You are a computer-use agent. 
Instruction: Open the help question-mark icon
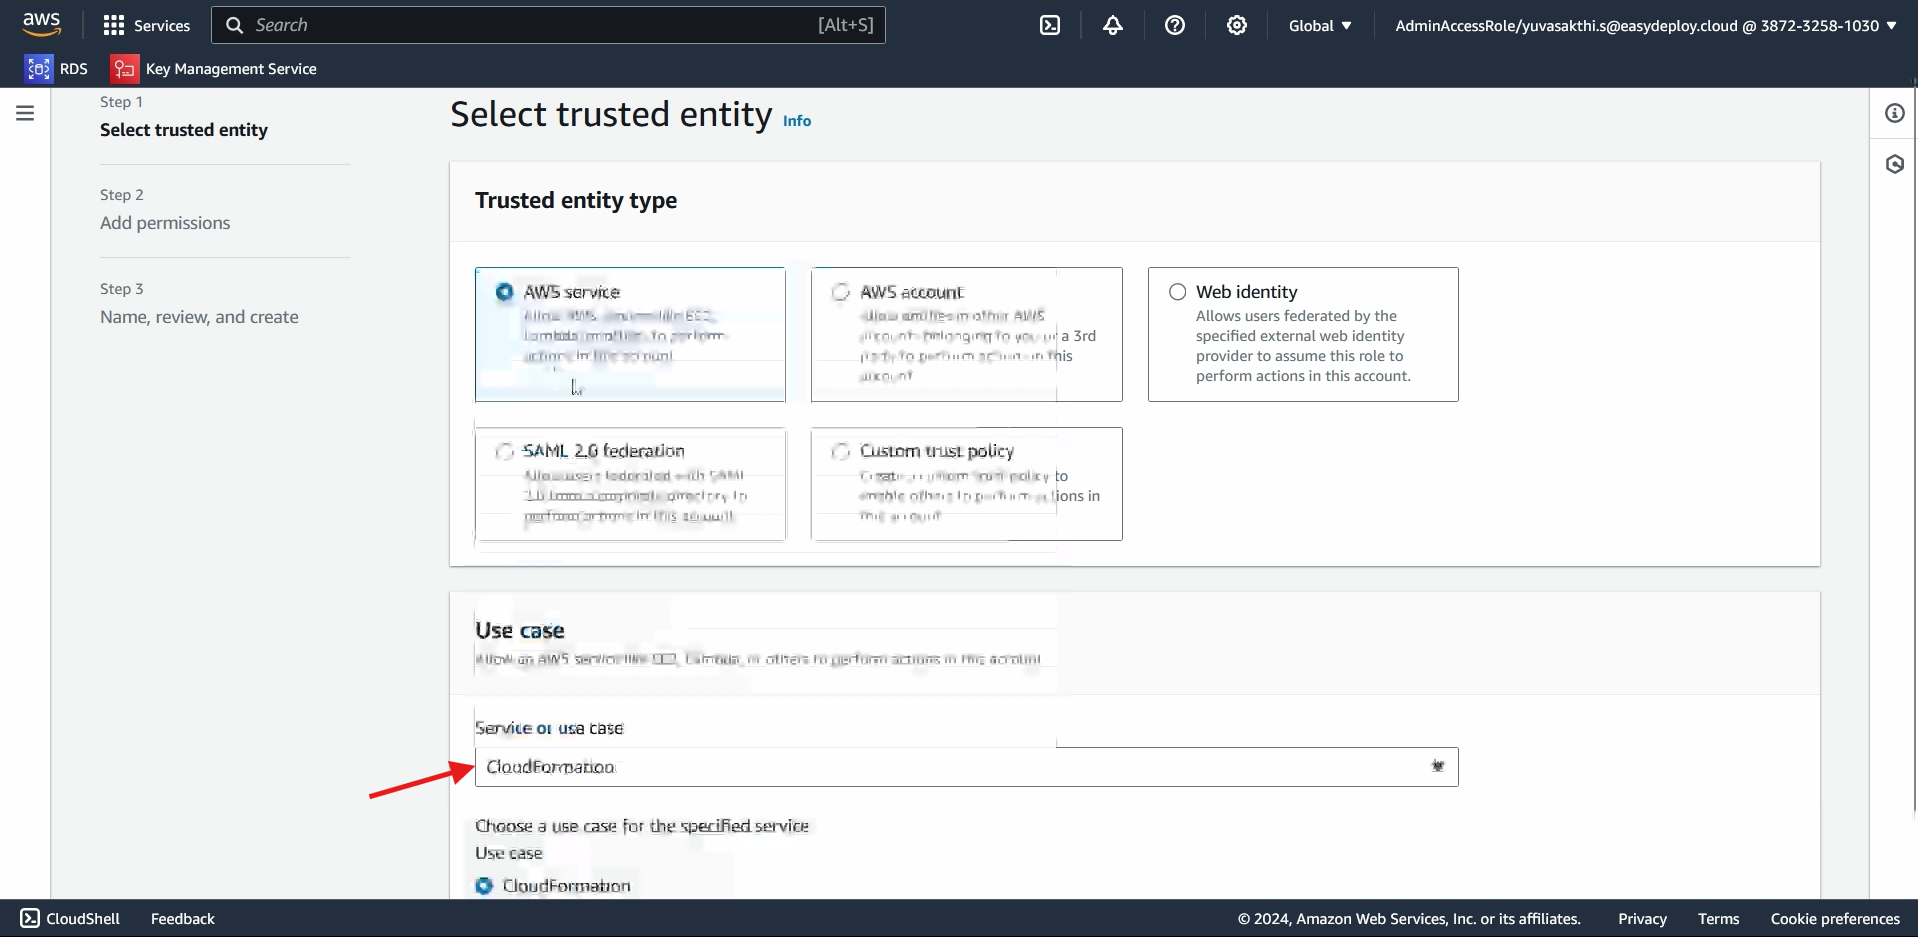(x=1175, y=25)
